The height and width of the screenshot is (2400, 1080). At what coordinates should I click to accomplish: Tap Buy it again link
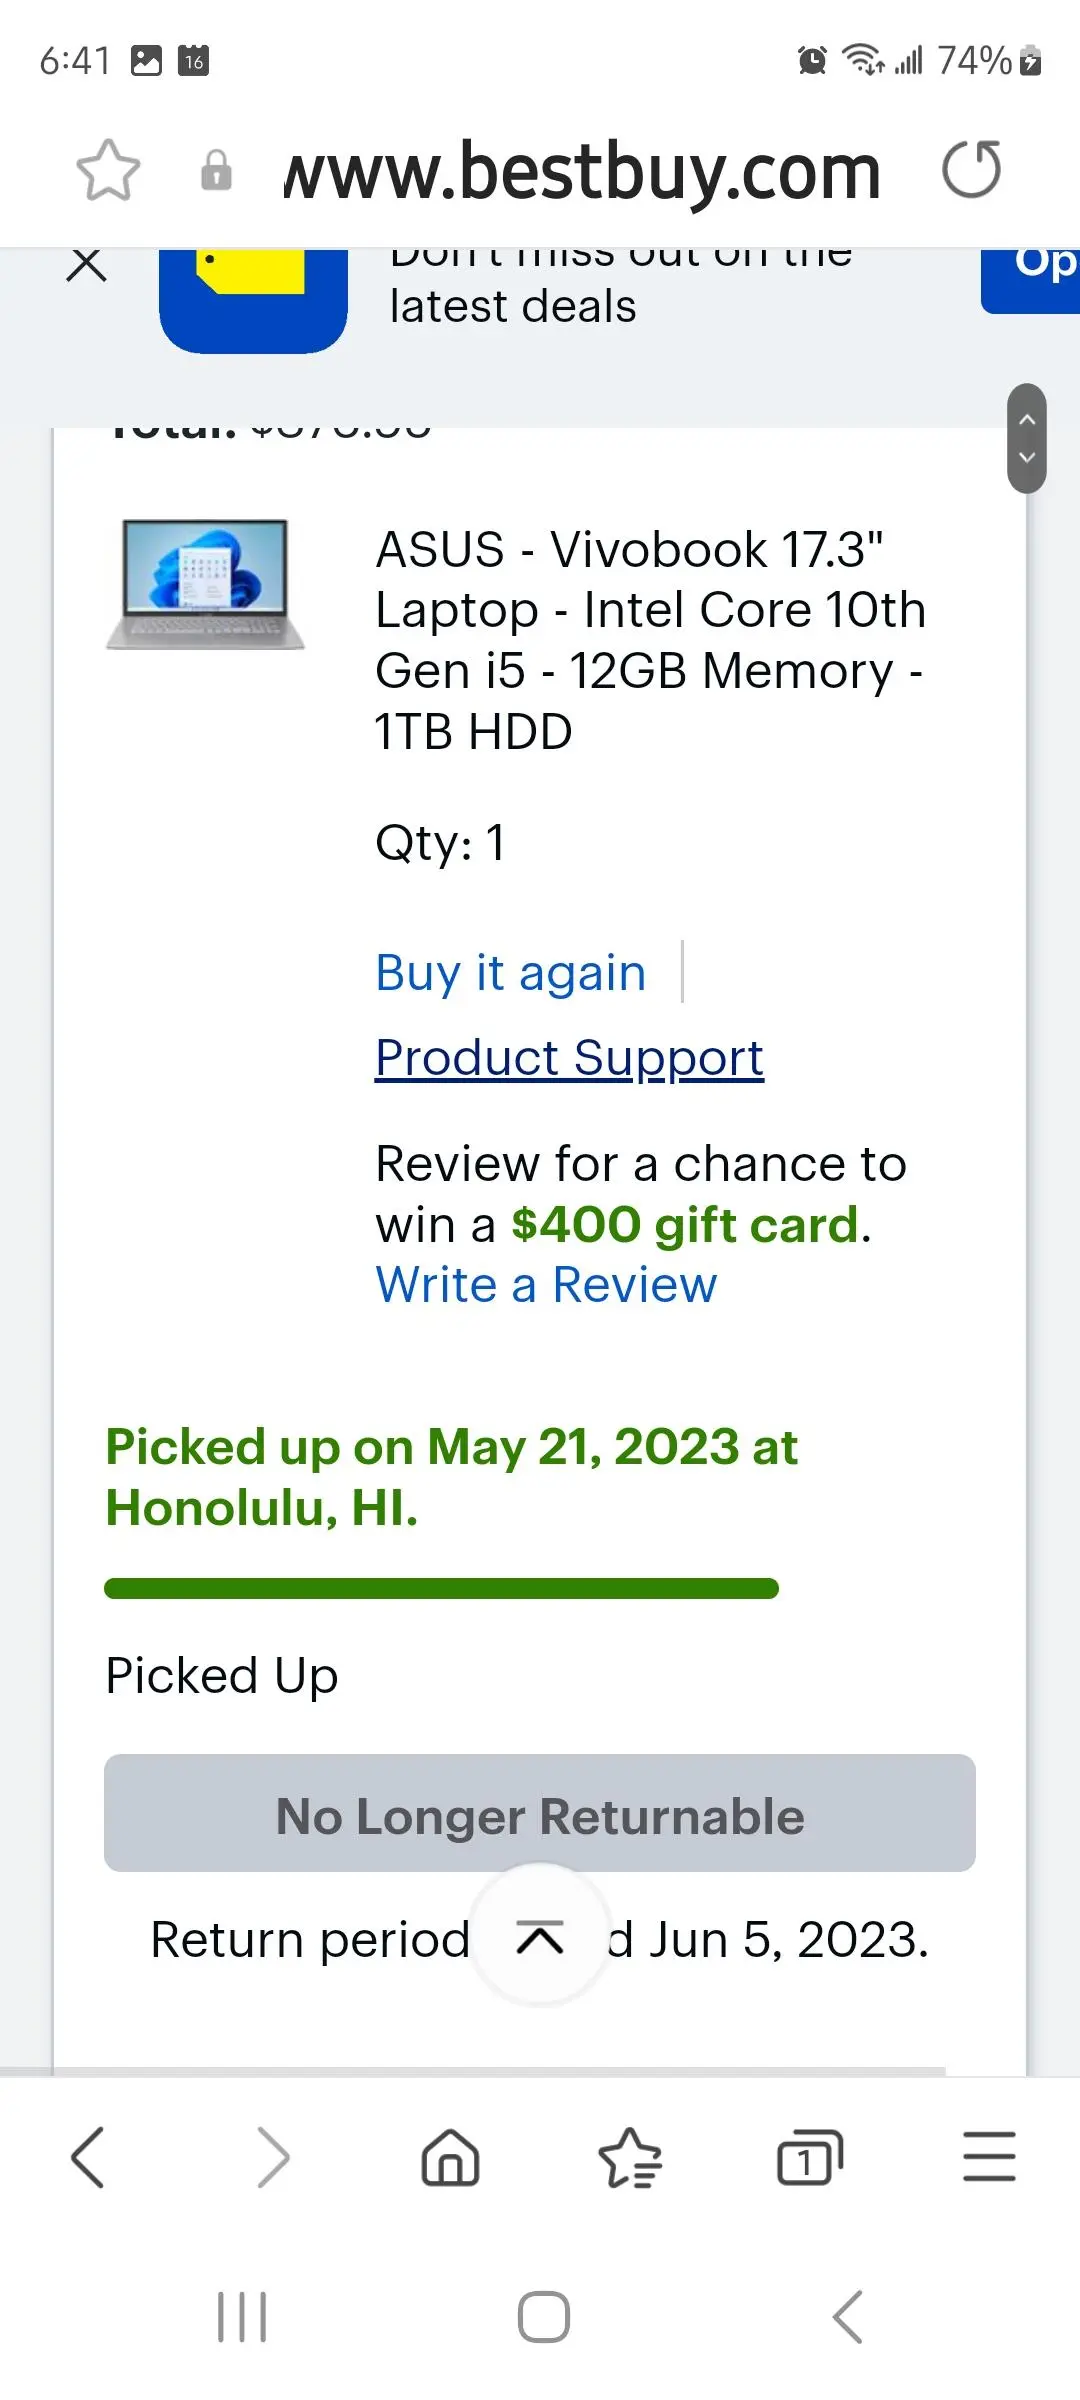coord(511,972)
